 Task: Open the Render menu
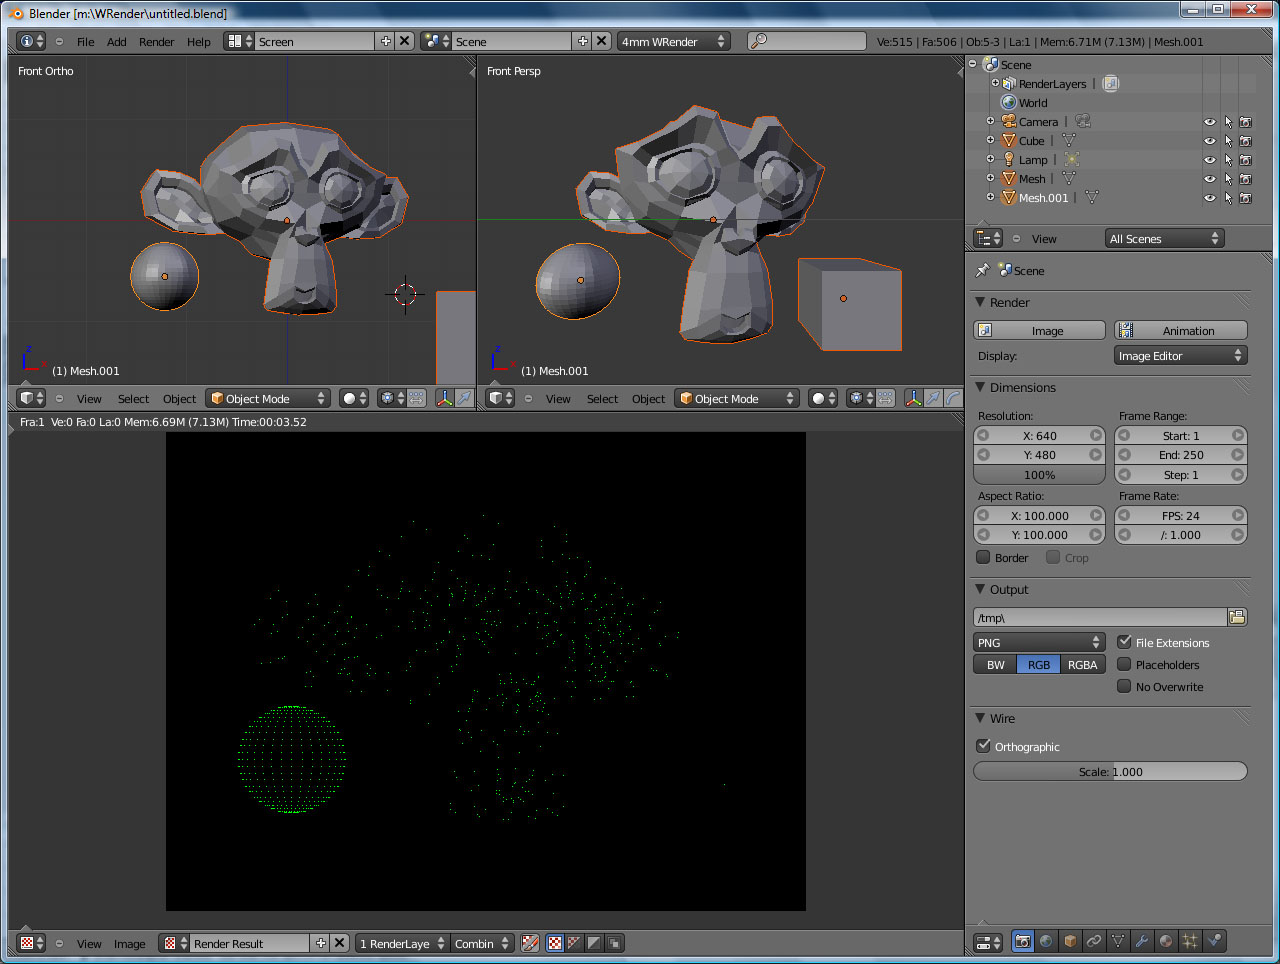[156, 42]
